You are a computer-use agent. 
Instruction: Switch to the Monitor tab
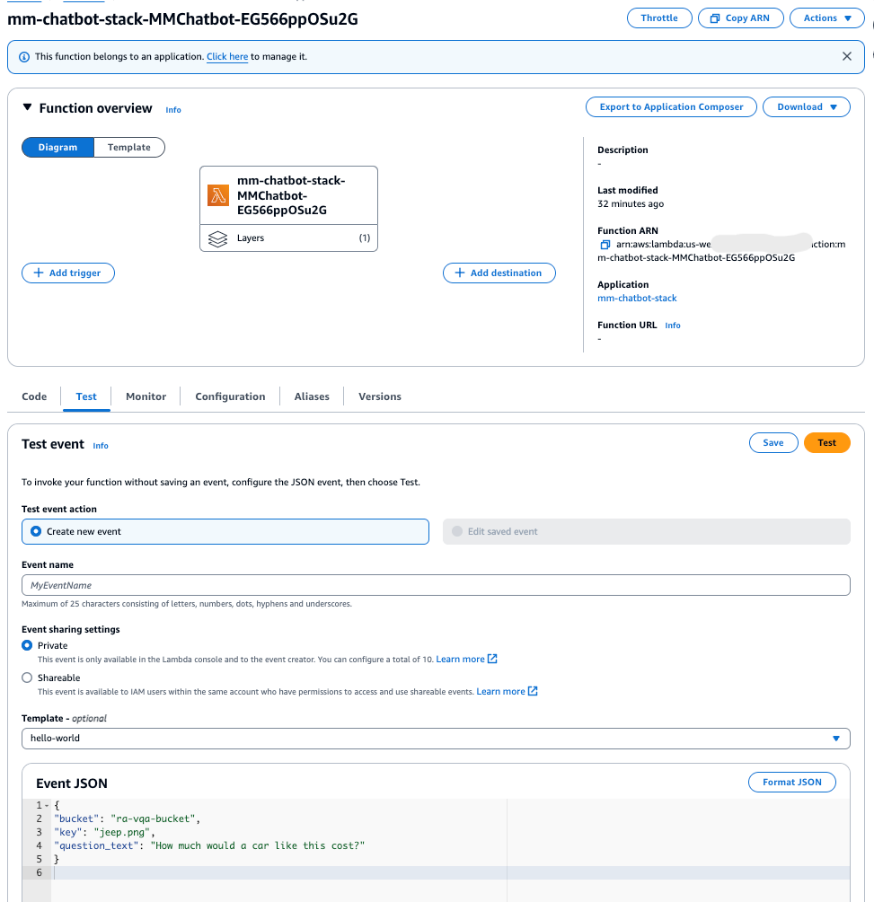tap(146, 397)
